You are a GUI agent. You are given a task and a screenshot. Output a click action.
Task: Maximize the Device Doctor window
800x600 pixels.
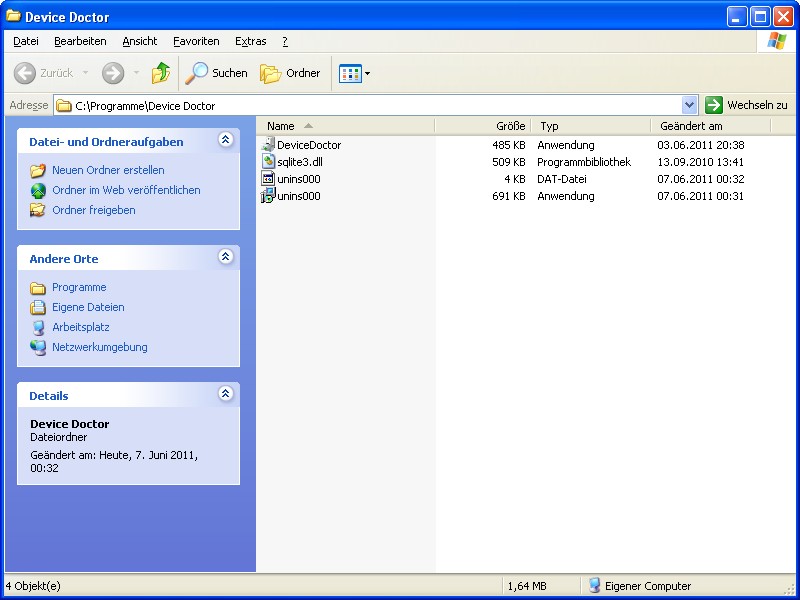(760, 17)
